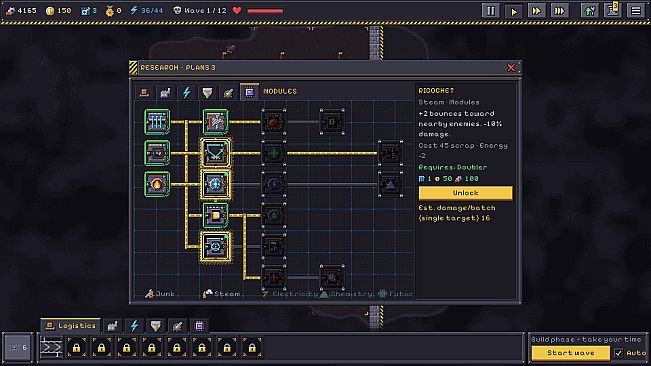Click the blueprint counter showing 3
The image size is (651, 366).
[89, 10]
